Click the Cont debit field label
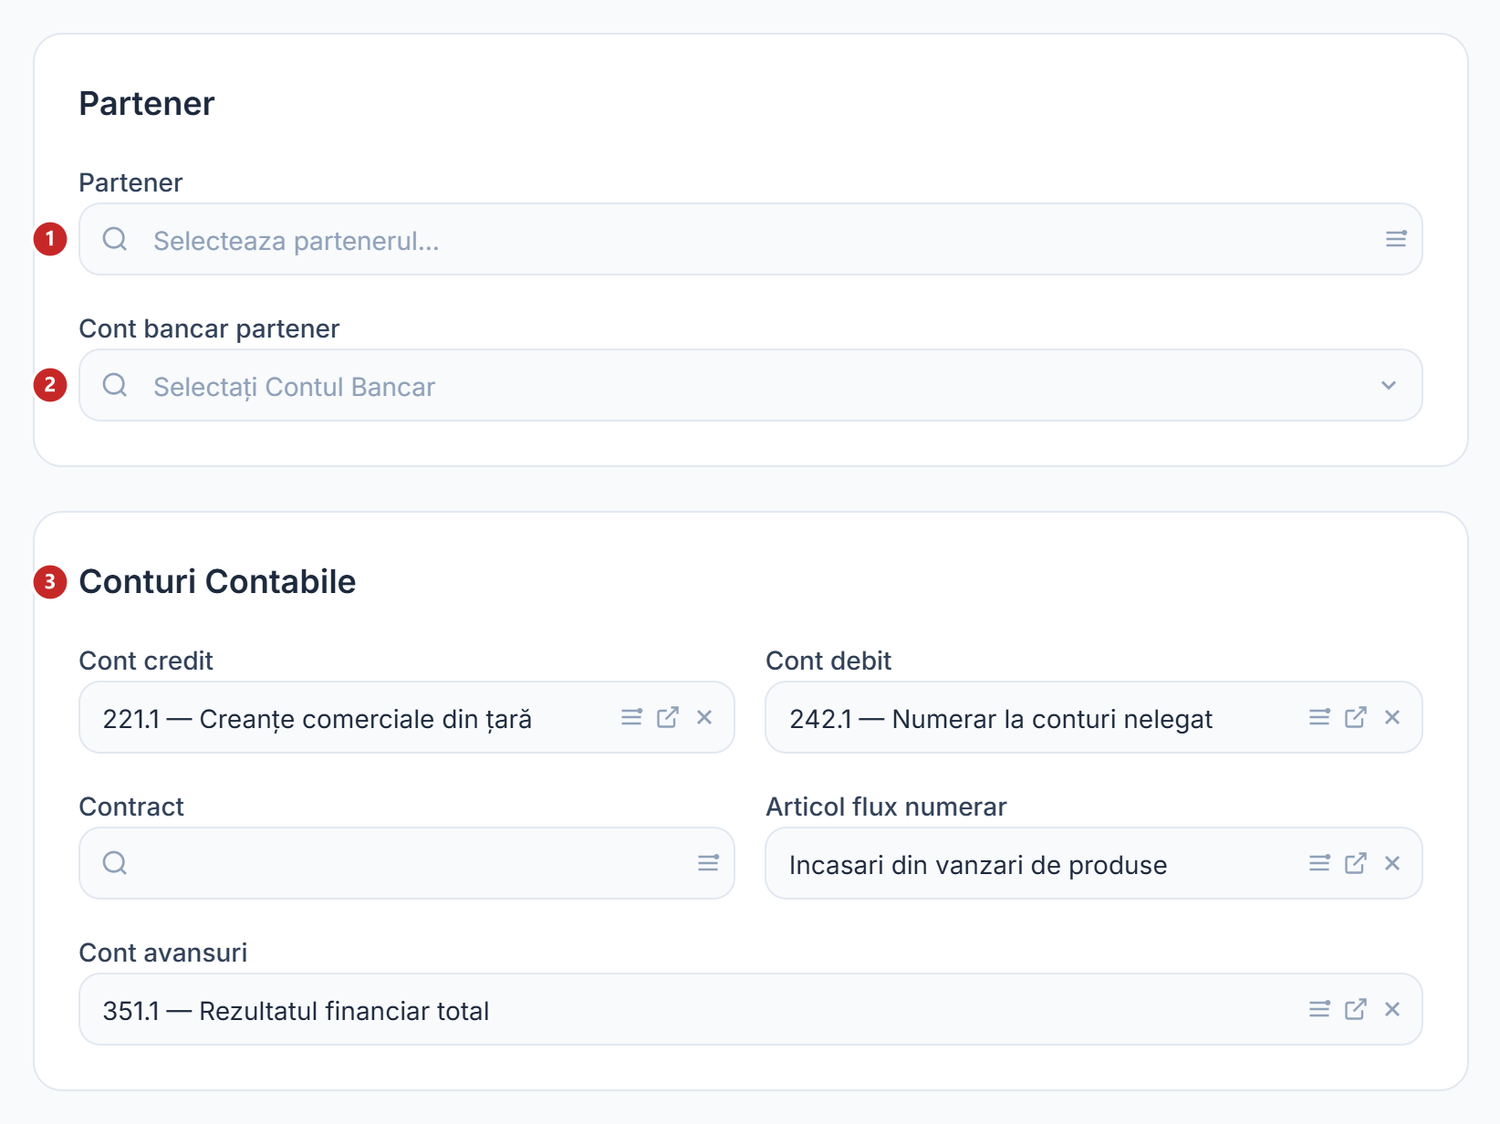The width and height of the screenshot is (1500, 1124). coord(828,660)
